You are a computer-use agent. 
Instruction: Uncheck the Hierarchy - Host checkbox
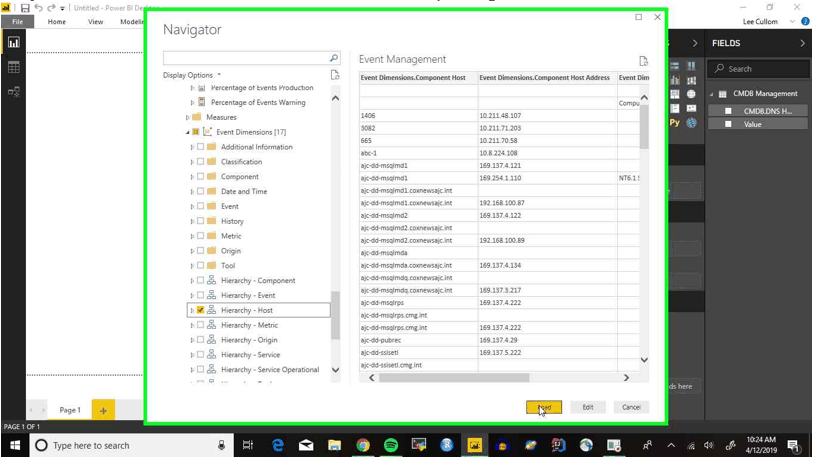200,310
